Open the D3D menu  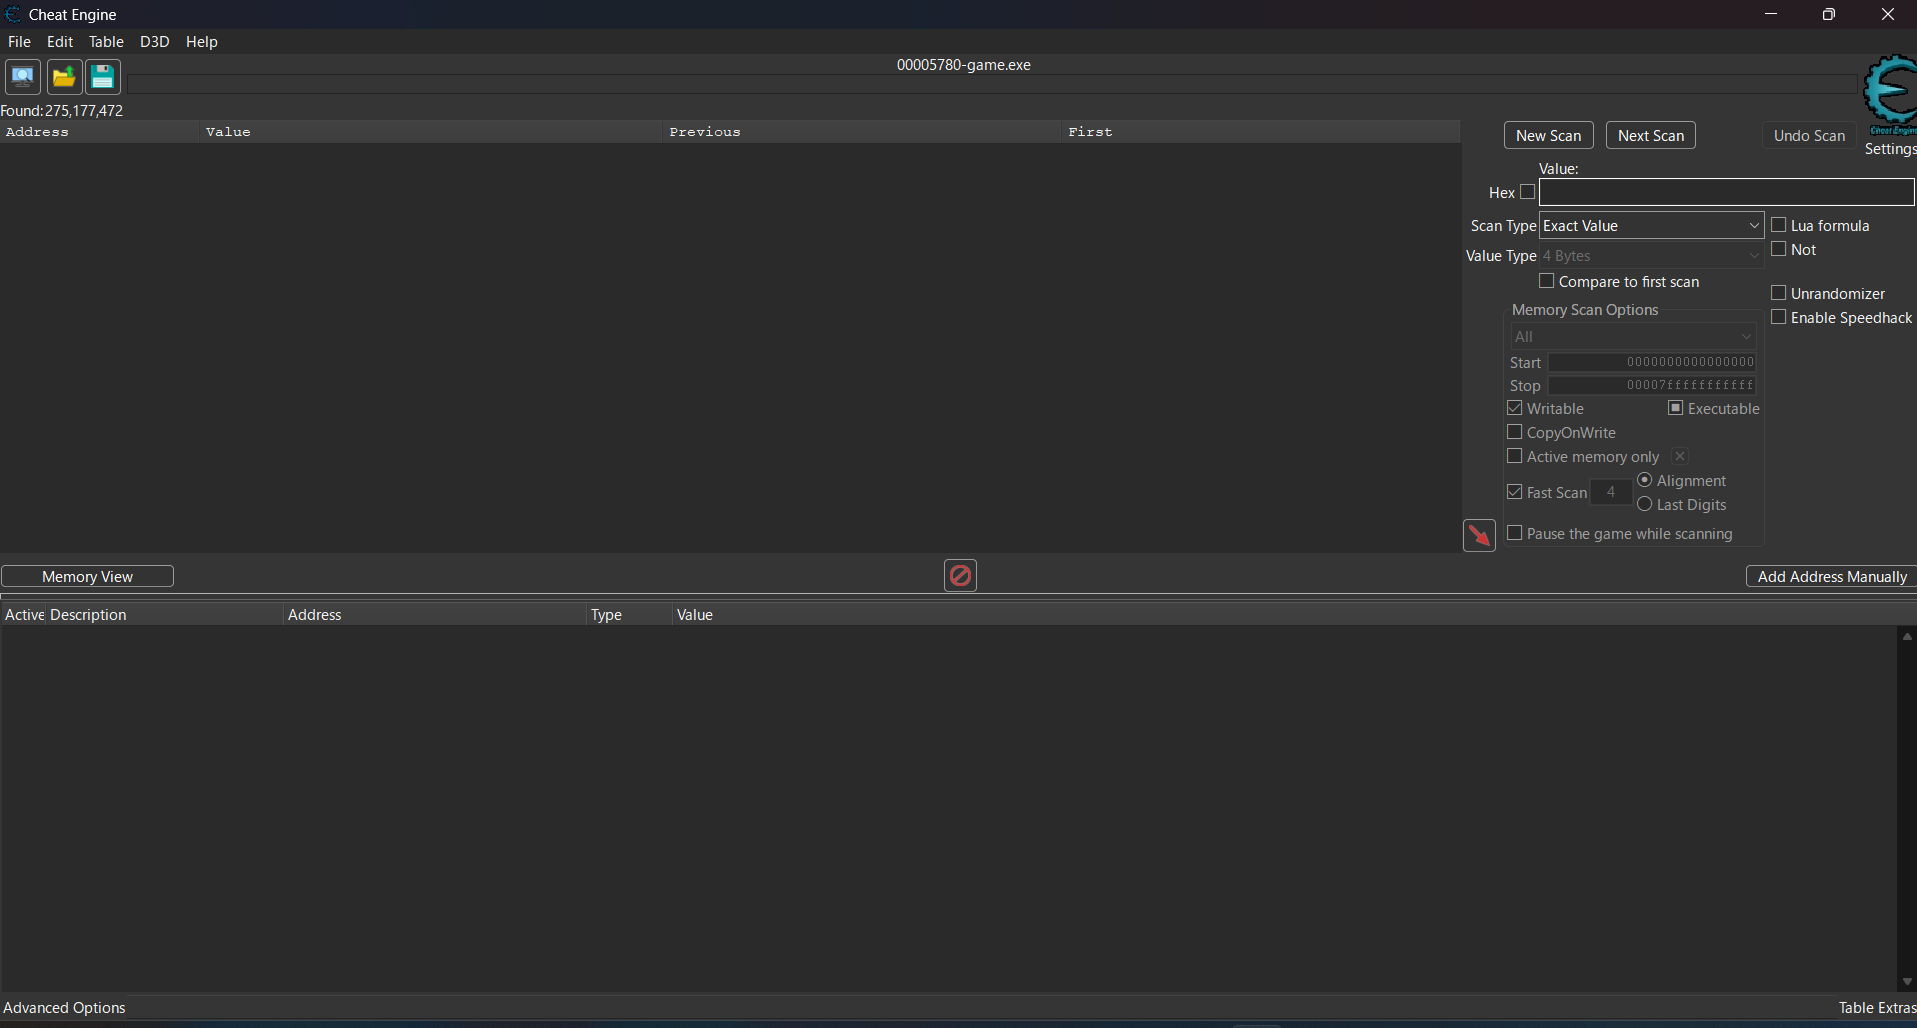pyautogui.click(x=154, y=42)
